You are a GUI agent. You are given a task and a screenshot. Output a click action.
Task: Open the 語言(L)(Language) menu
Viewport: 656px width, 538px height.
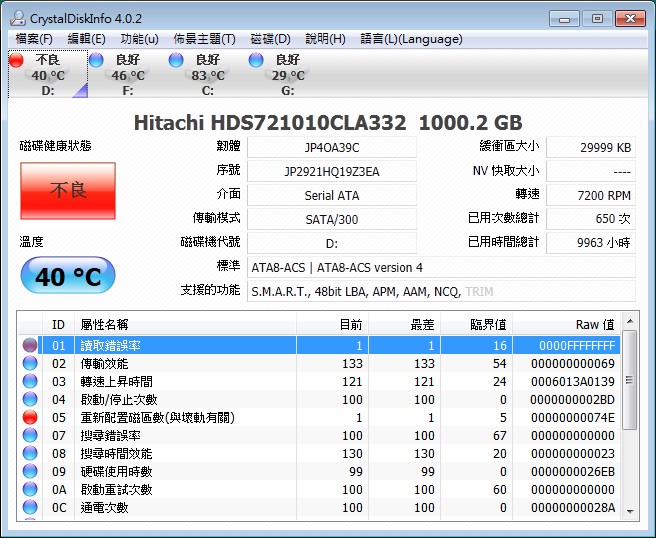tap(411, 39)
